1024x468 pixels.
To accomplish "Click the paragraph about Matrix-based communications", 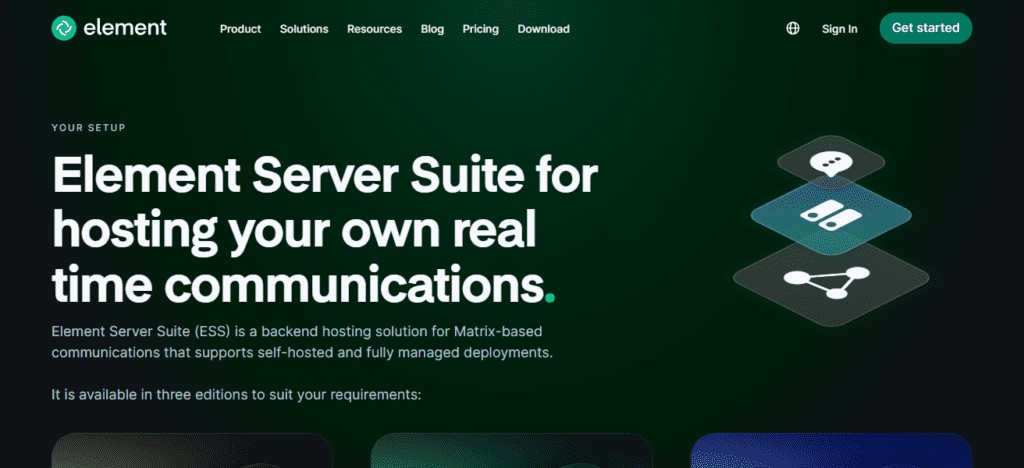I will [302, 343].
